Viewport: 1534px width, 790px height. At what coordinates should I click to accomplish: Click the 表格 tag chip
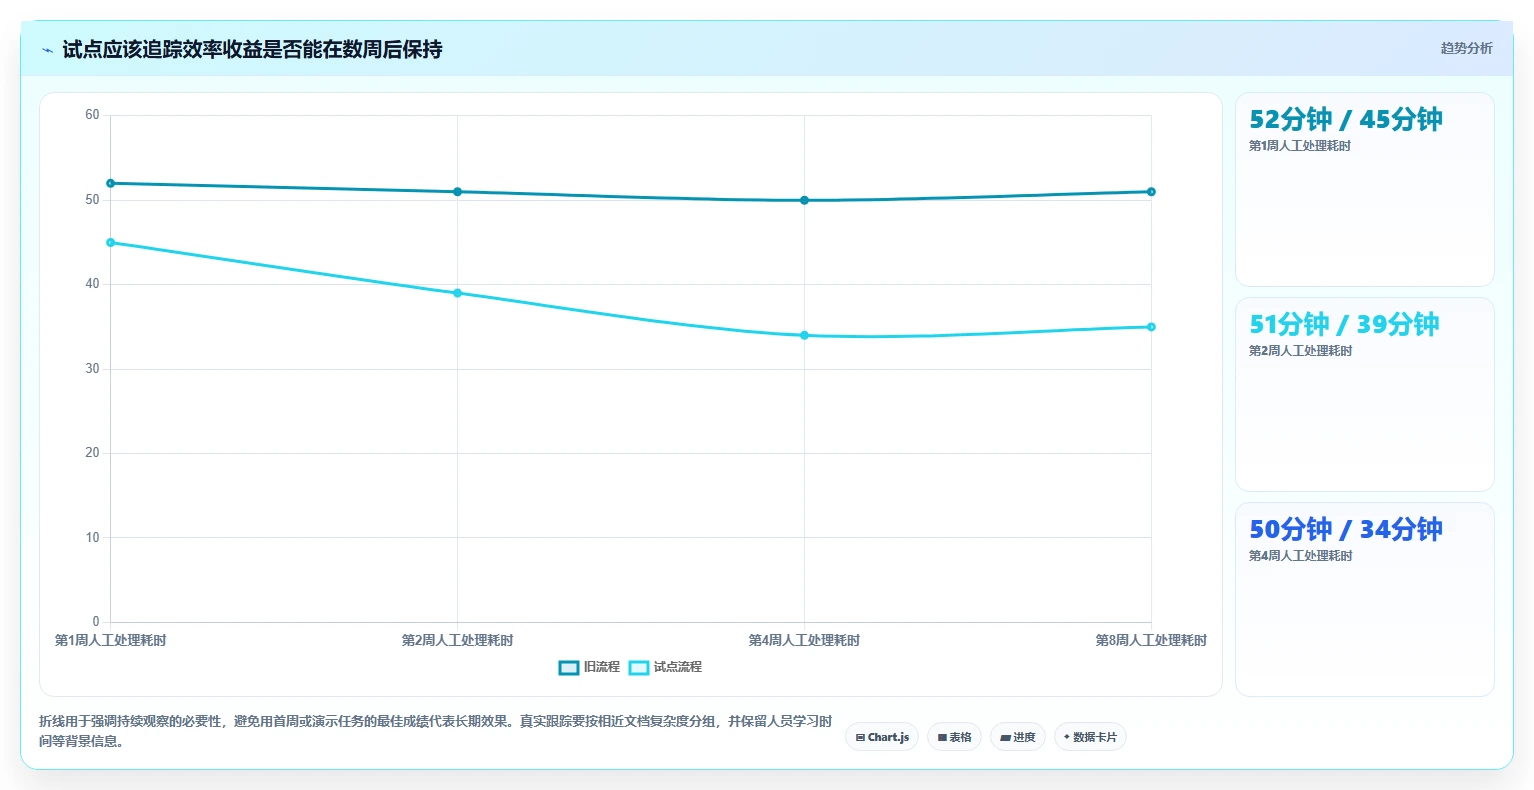[955, 737]
